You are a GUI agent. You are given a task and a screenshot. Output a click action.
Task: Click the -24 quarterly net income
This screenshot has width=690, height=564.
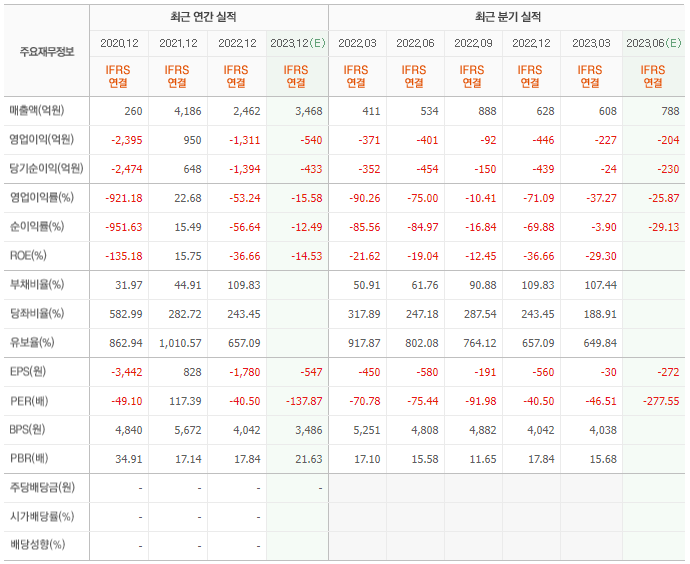[608, 169]
